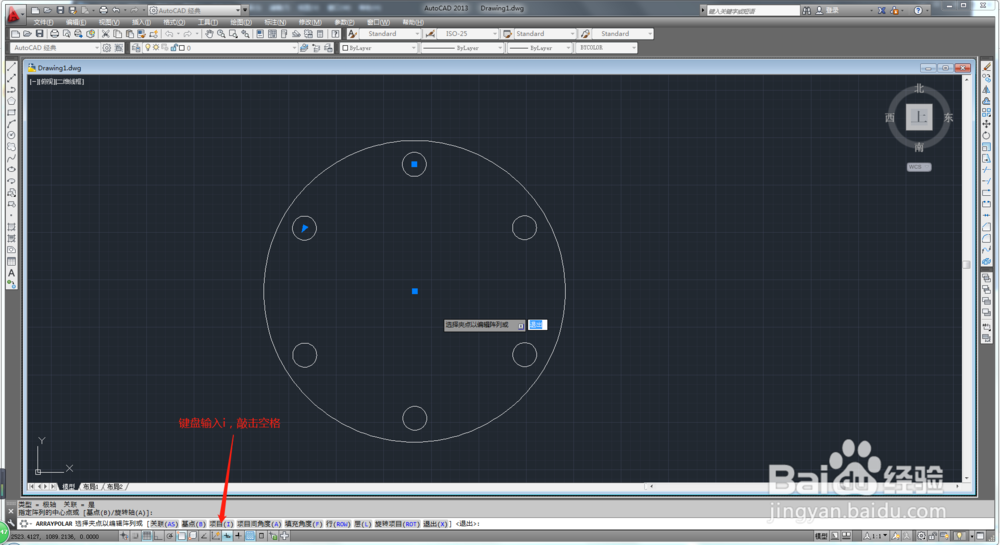Select Zoom Realtime magnifier icon
Screen dimensions: 1000x545
[221, 34]
